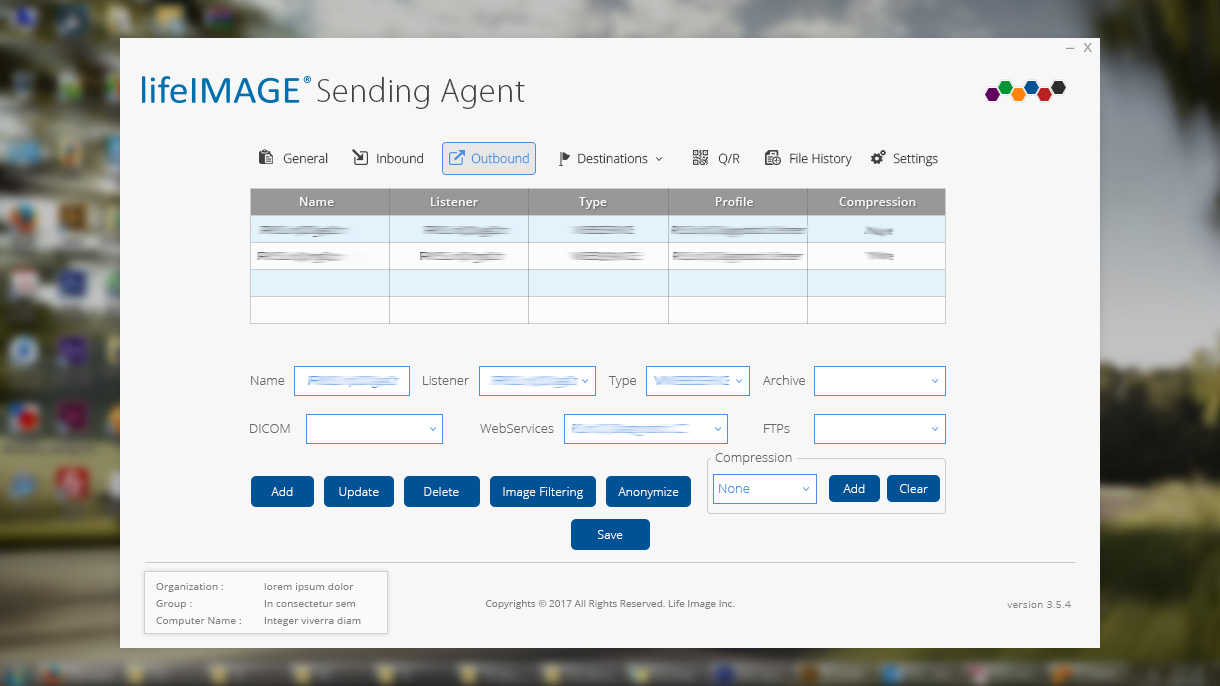Click the Settings gear icon
1220x686 pixels.
[x=878, y=158]
